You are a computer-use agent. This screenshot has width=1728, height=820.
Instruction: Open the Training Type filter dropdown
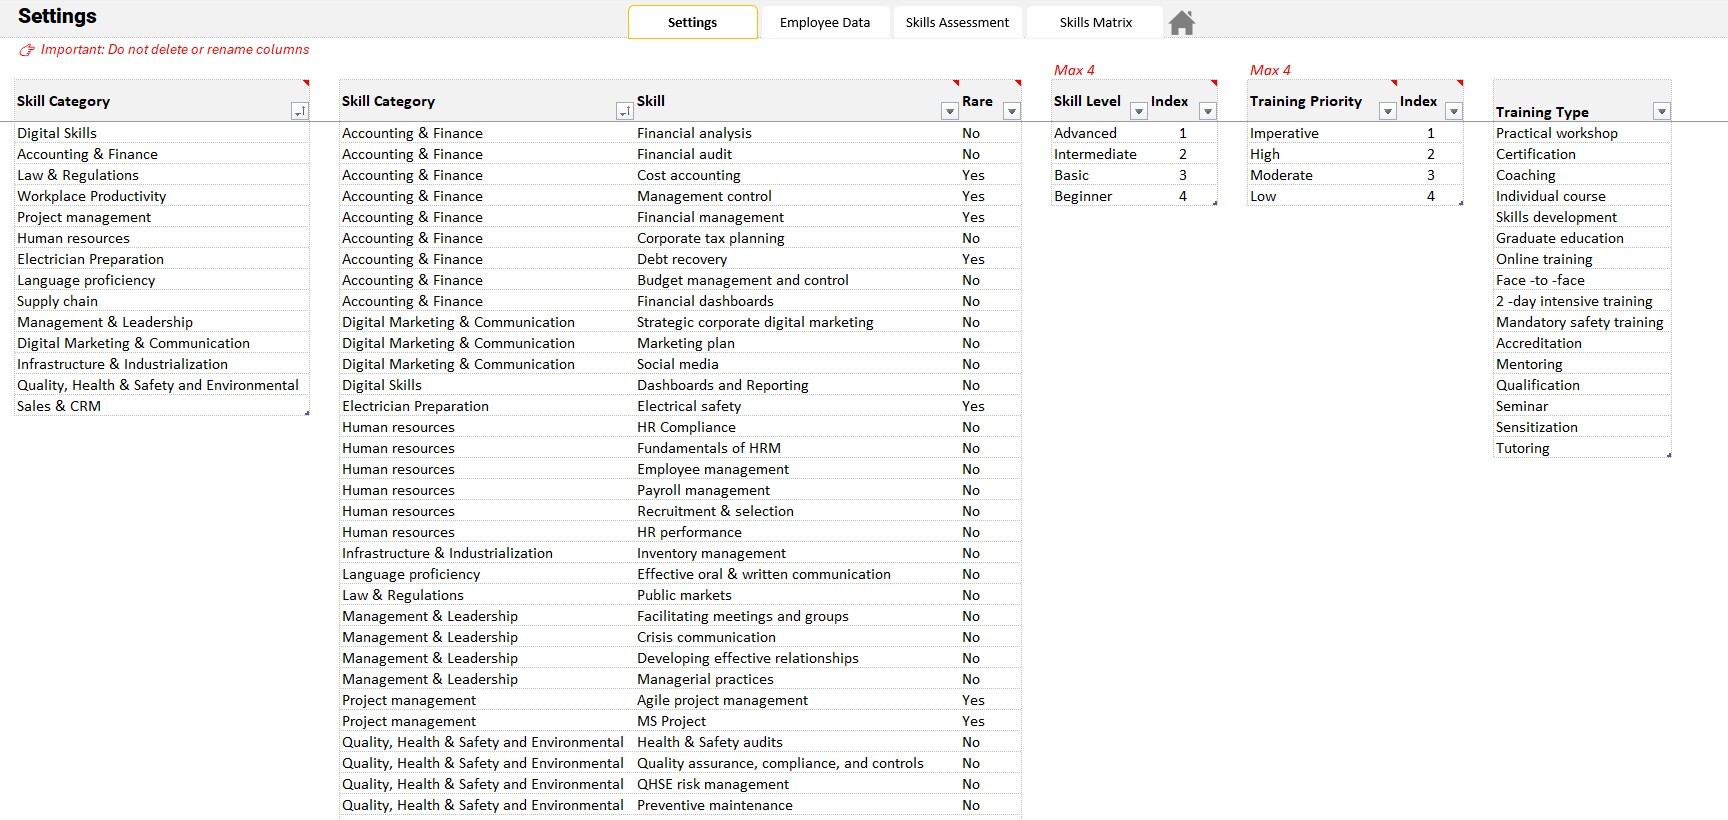1662,111
